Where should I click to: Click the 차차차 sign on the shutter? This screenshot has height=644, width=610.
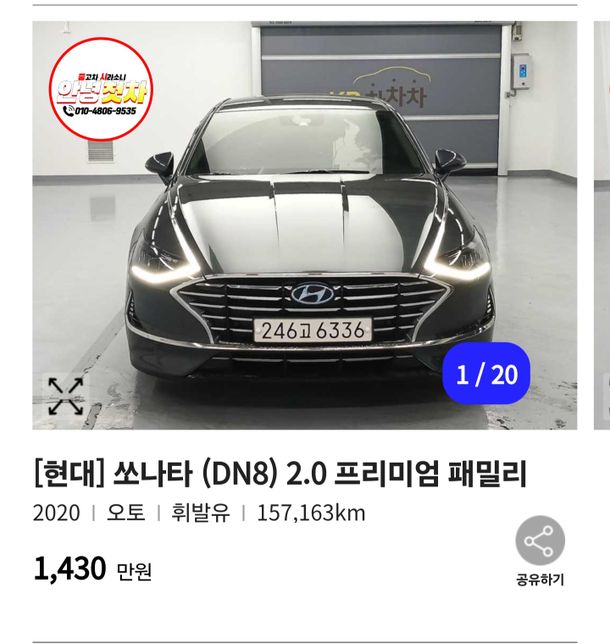coord(396,97)
